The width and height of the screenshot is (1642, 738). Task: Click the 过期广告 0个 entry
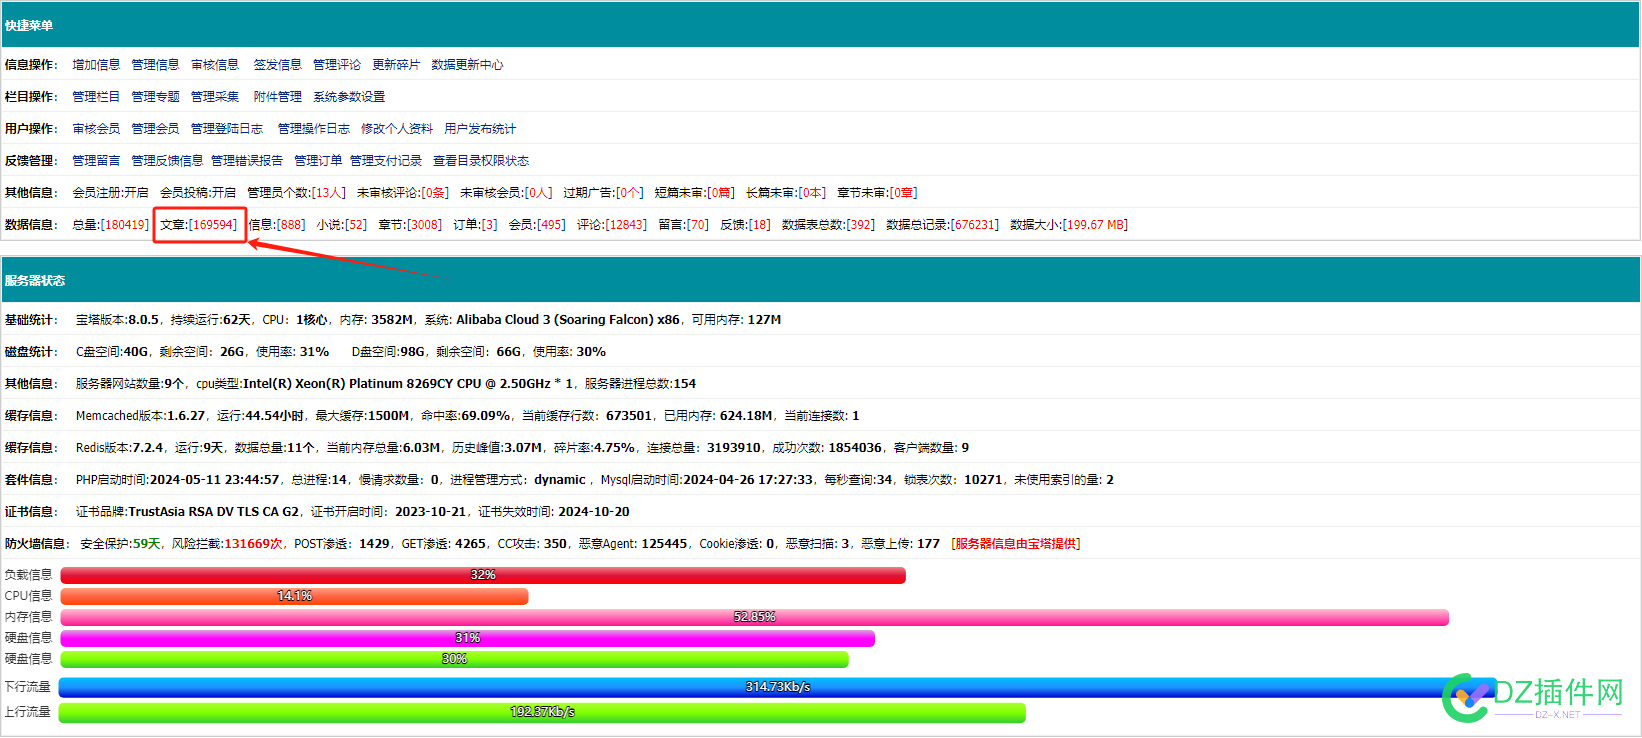tap(603, 193)
